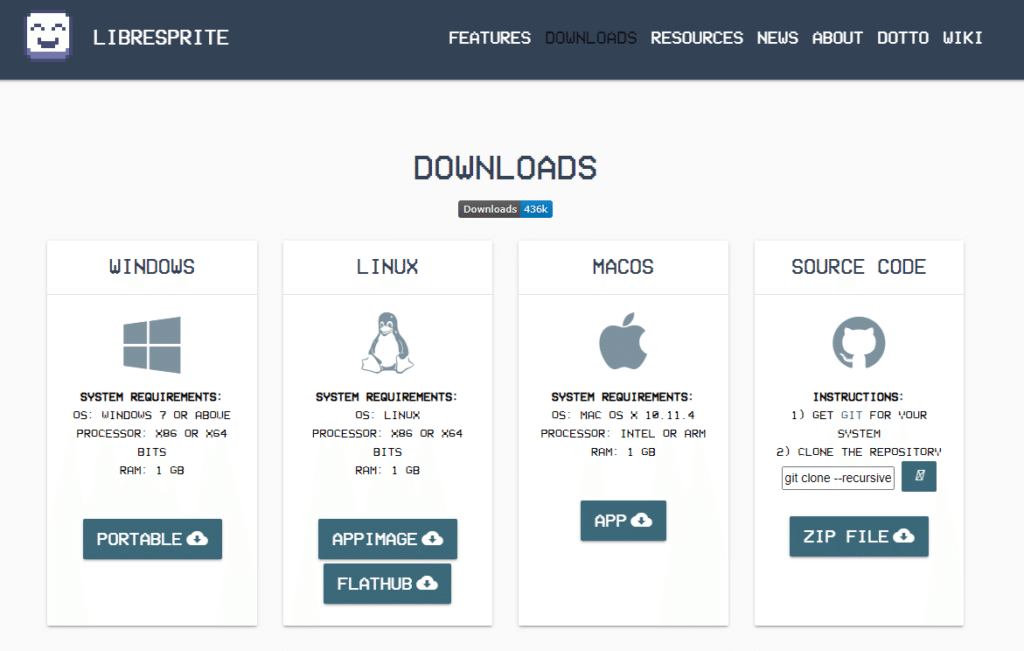Click the git clone --recursive text field

click(x=838, y=478)
